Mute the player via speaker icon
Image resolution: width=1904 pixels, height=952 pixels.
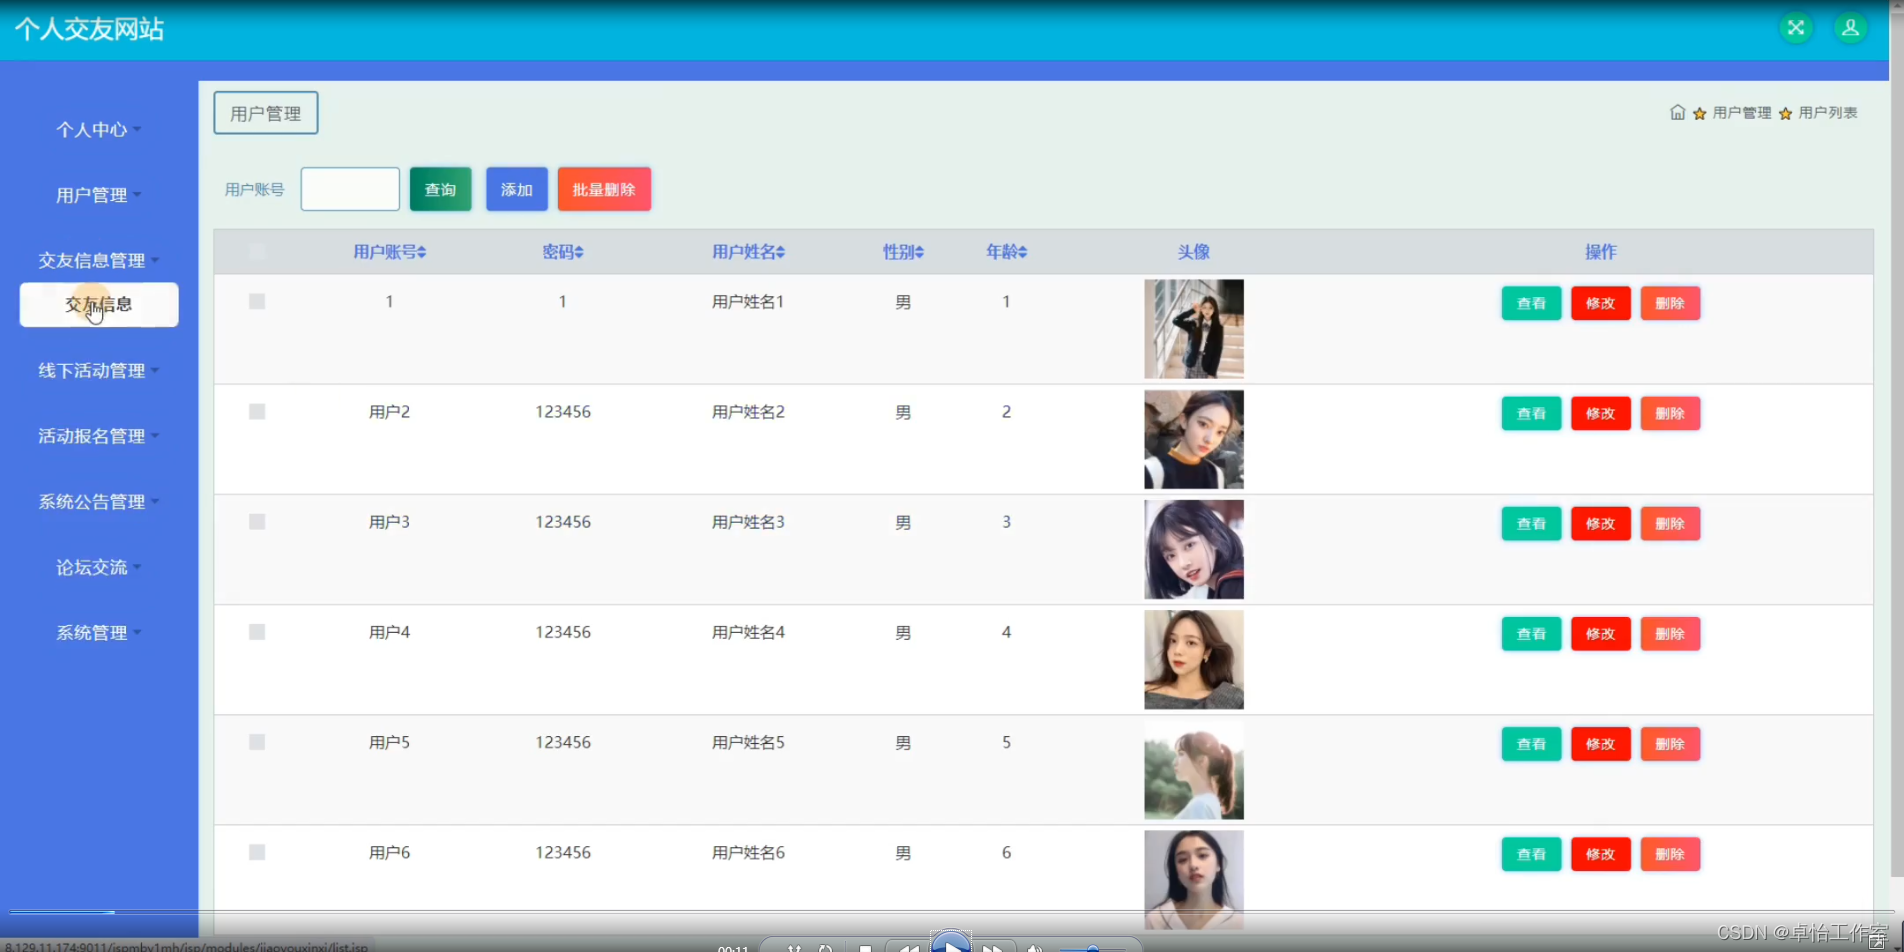pyautogui.click(x=1035, y=947)
